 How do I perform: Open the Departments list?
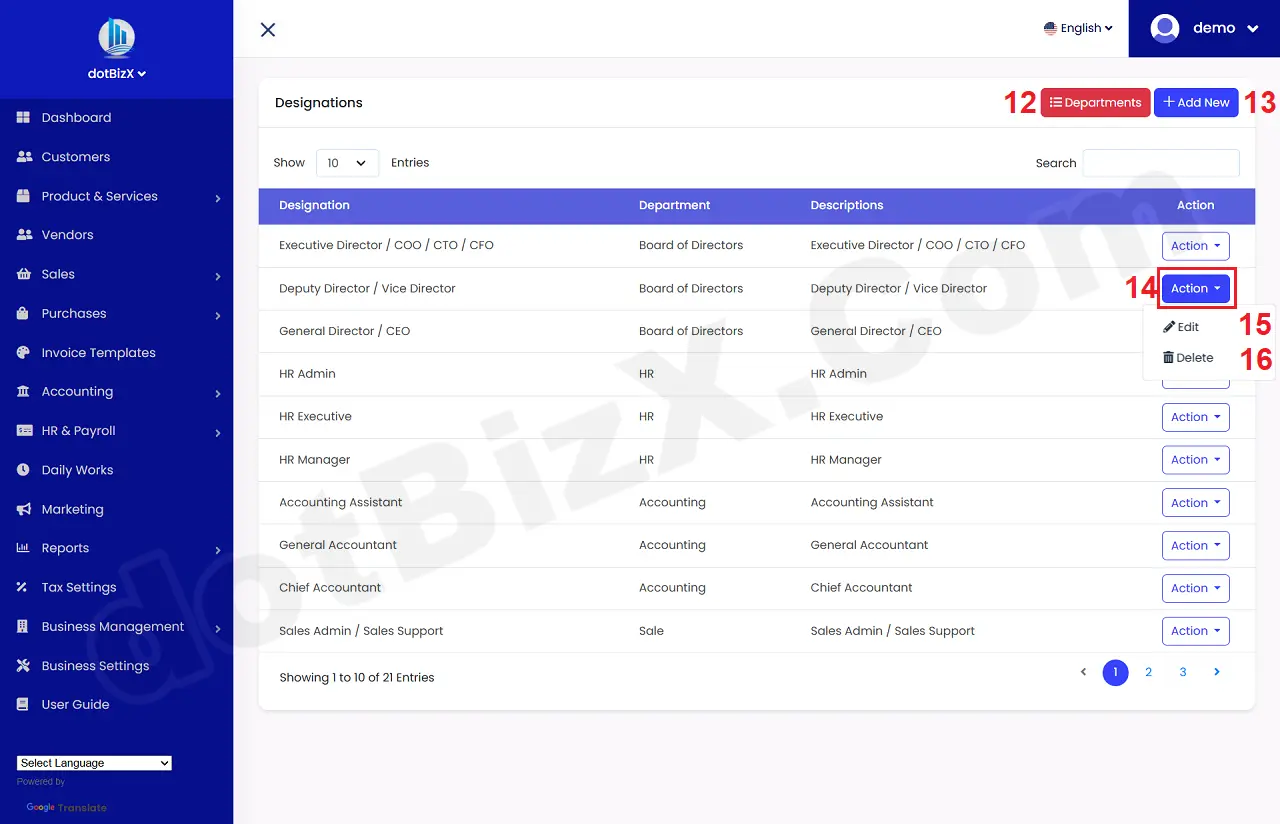(x=1095, y=102)
